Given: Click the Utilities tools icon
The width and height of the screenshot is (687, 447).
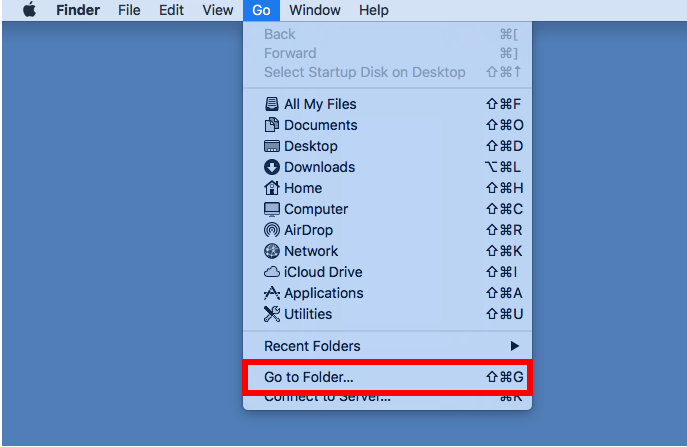Looking at the screenshot, I should pos(272,314).
